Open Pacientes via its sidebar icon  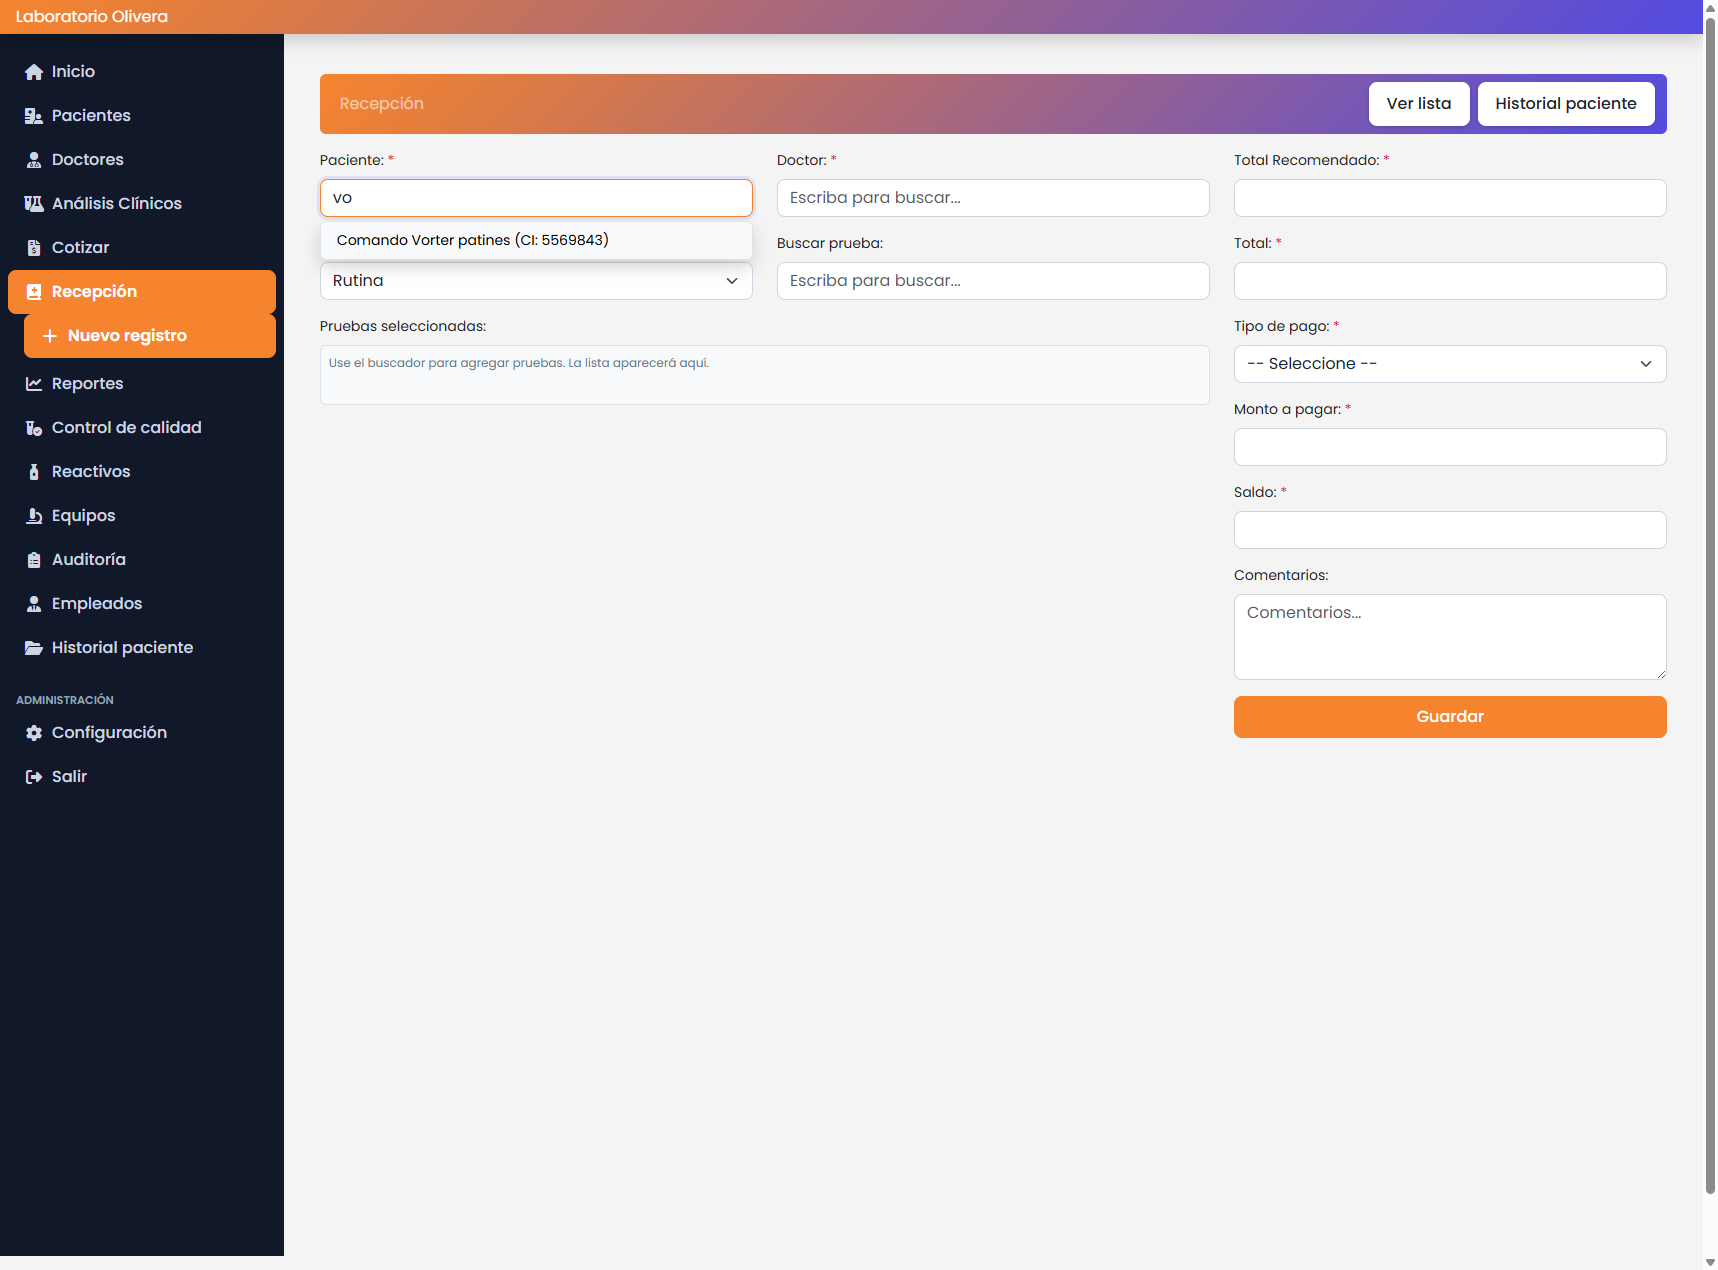pos(34,116)
